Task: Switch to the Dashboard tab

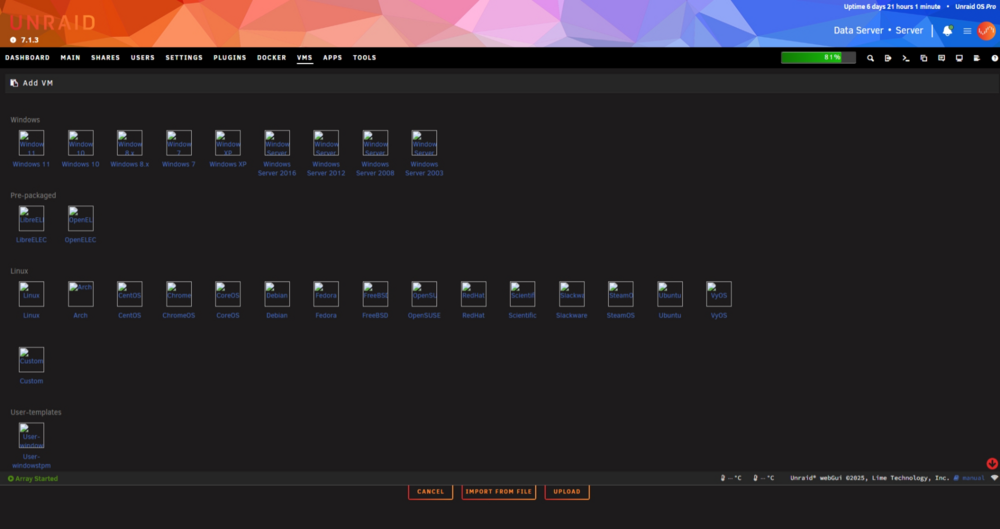Action: [27, 57]
